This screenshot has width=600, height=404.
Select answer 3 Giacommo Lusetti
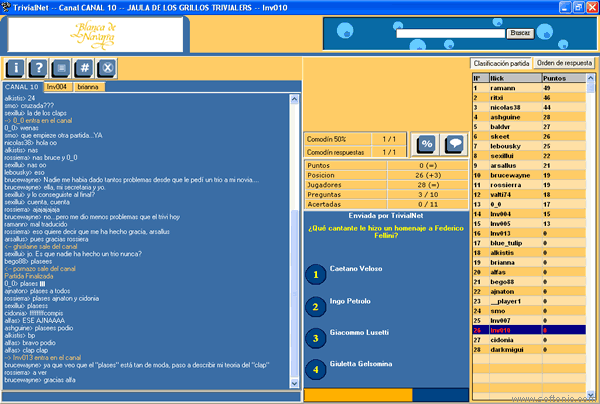[x=314, y=337]
